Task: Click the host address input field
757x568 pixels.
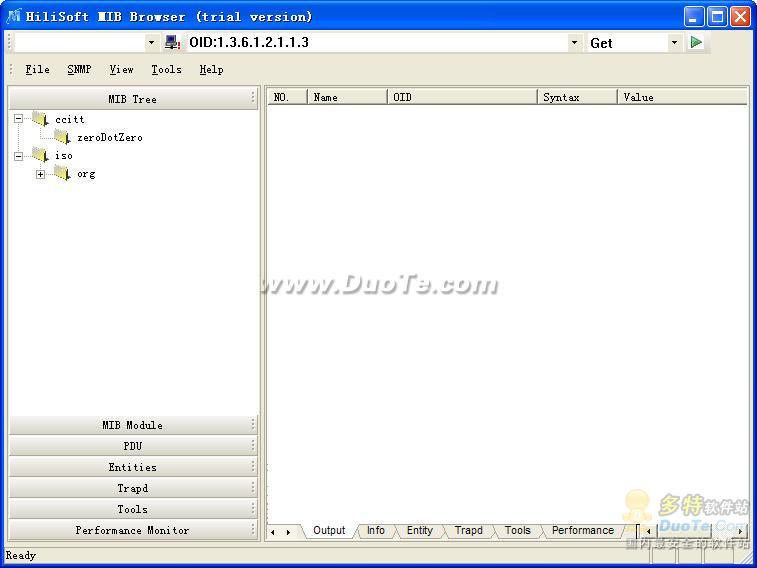Action: (80, 42)
